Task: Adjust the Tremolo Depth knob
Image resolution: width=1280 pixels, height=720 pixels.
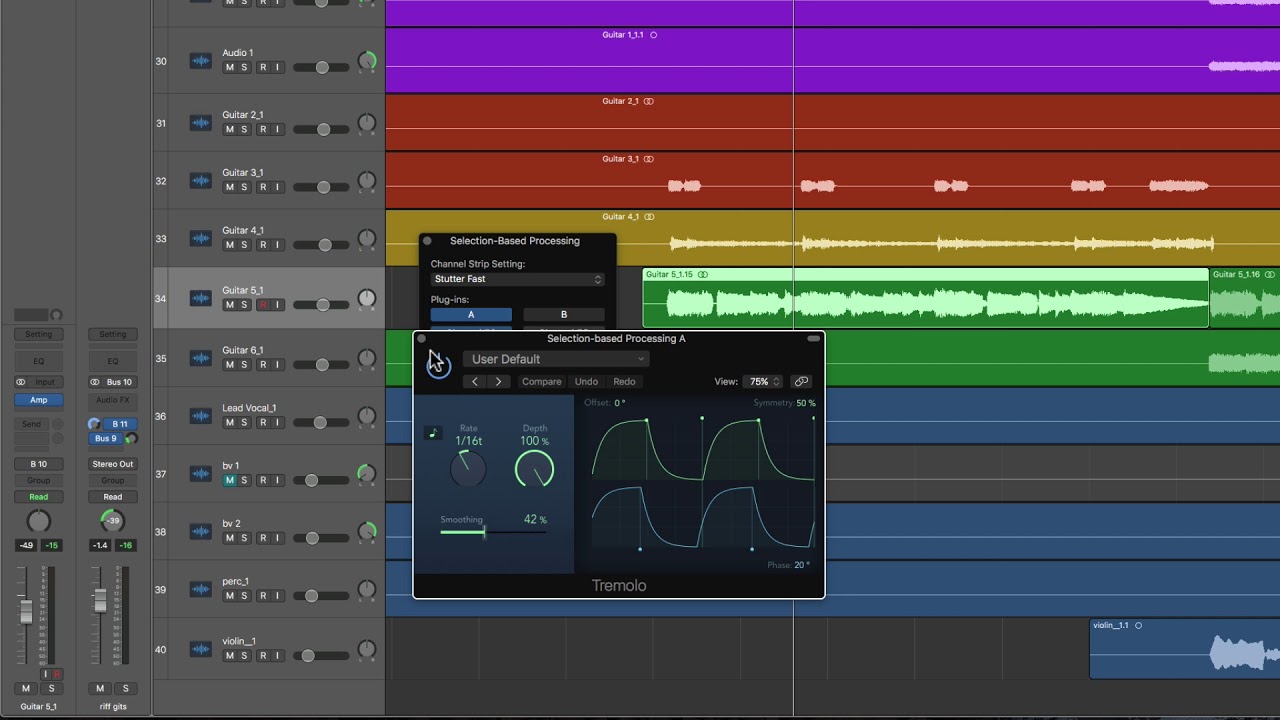Action: coord(534,468)
